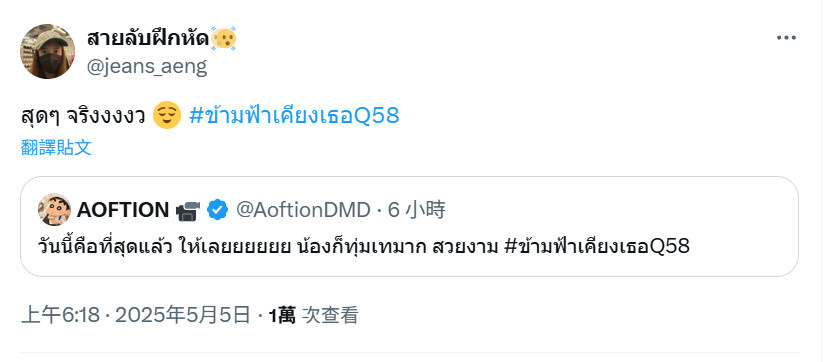Click the hashtag at the end of the quoted tweet
The height and width of the screenshot is (362, 828).
tap(597, 246)
